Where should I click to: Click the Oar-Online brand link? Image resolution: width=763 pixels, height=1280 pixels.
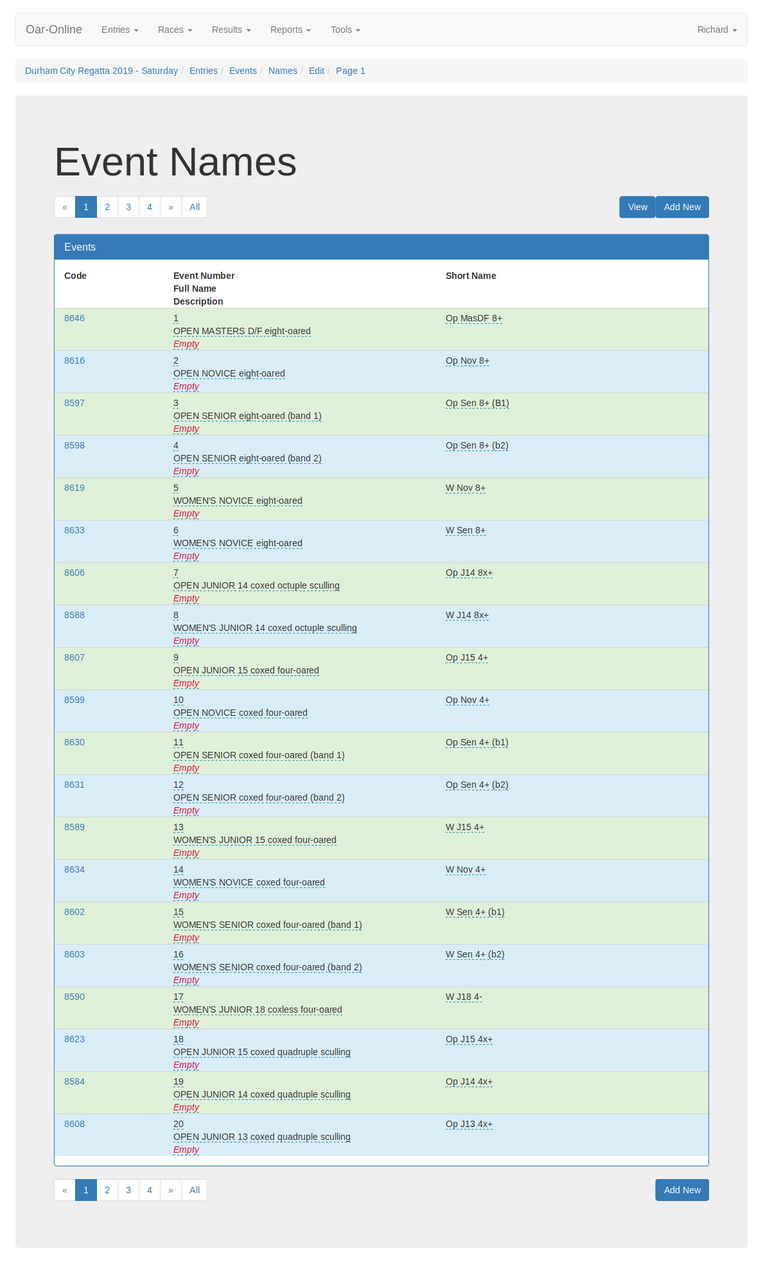54,30
